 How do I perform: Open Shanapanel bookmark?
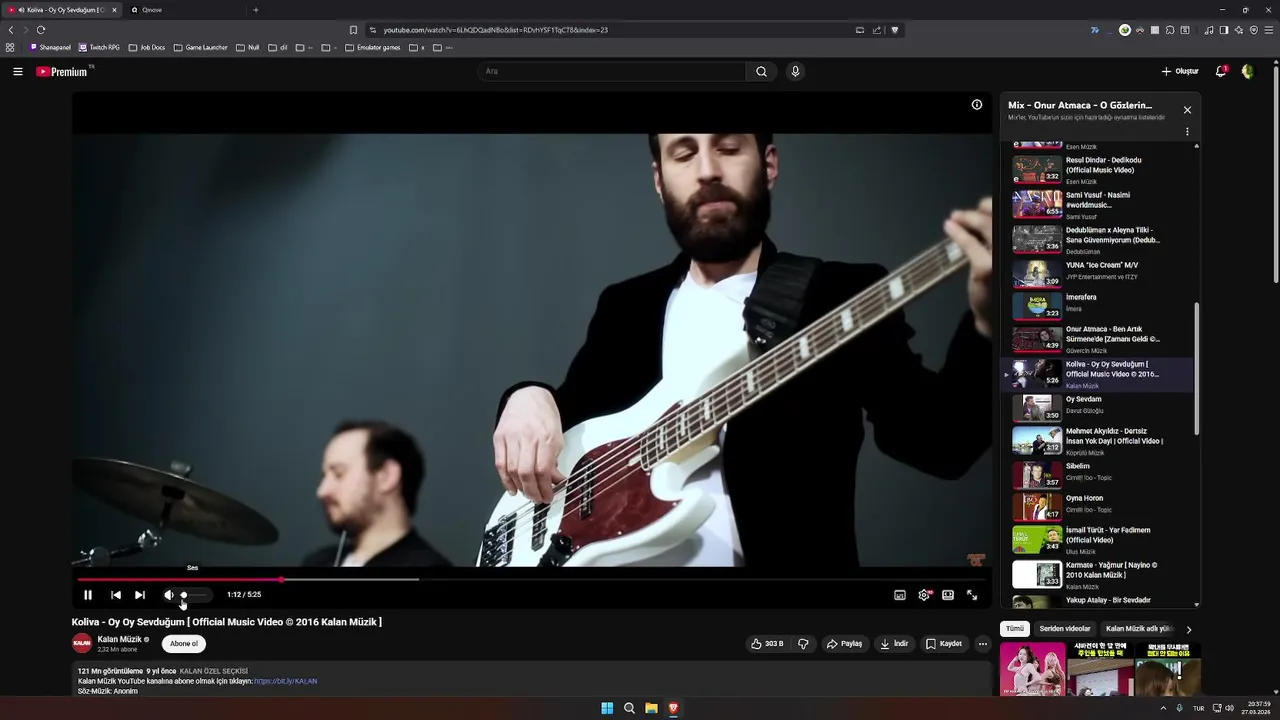point(50,47)
